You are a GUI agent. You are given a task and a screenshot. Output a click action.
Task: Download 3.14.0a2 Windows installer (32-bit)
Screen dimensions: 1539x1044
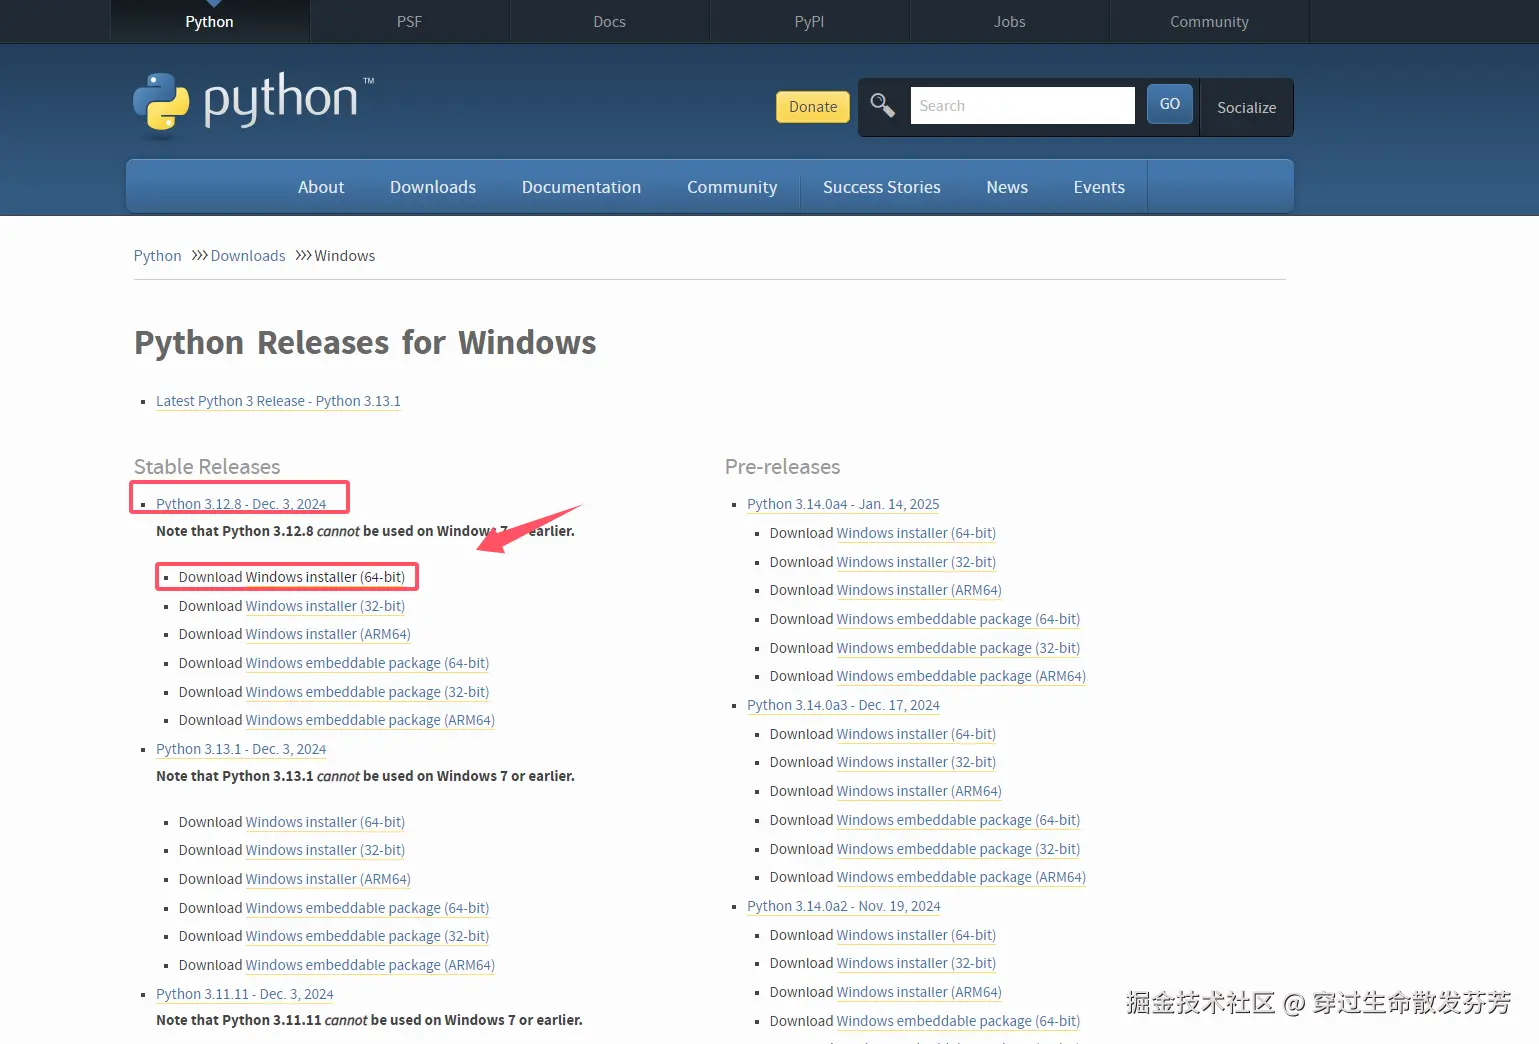(x=916, y=963)
